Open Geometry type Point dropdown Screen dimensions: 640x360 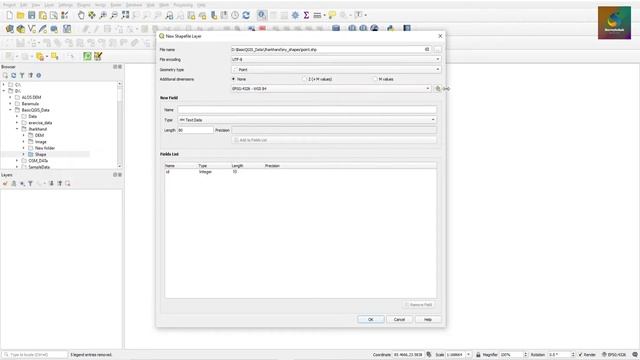(336, 69)
